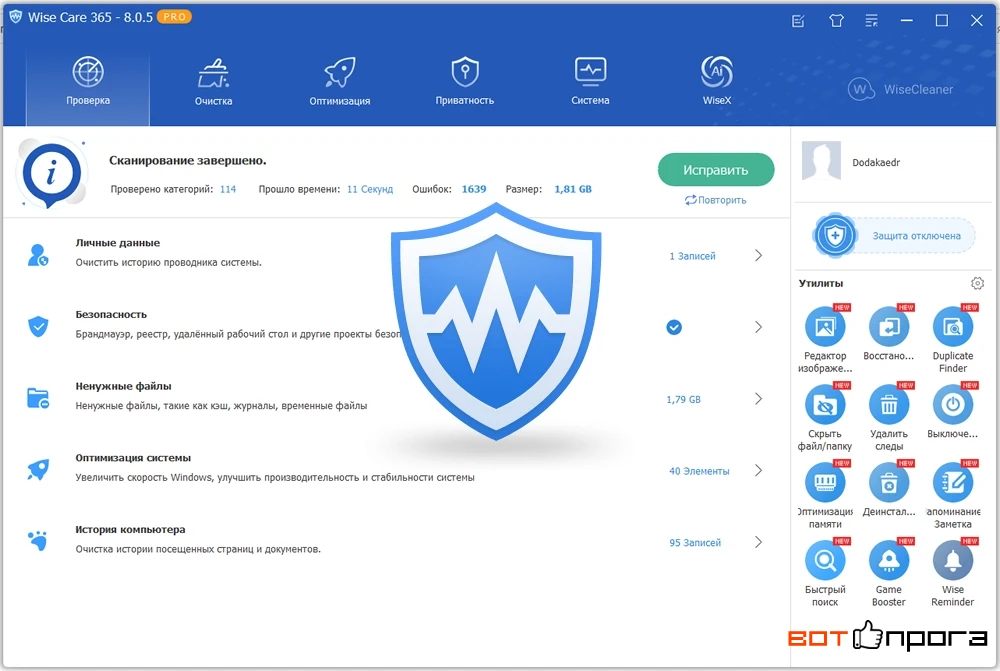Viewport: 1000px width, 671px height.
Task: Click the blue checkmark in the Безопасность row
Action: 674,327
